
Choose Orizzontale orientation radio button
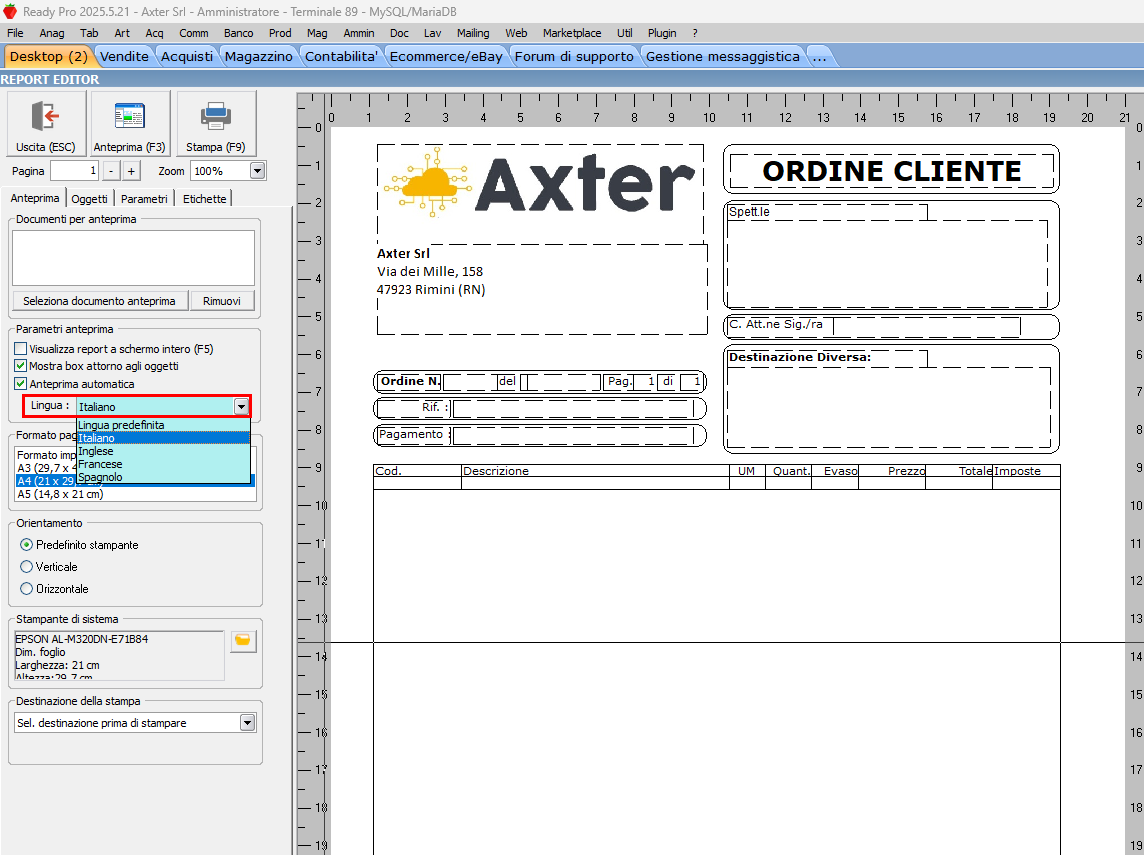[x=27, y=589]
